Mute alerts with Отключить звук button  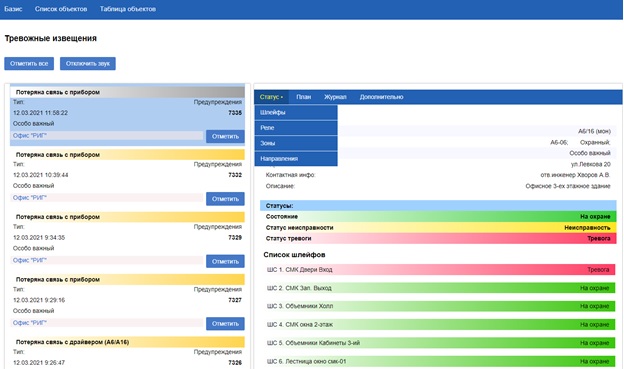coord(88,64)
